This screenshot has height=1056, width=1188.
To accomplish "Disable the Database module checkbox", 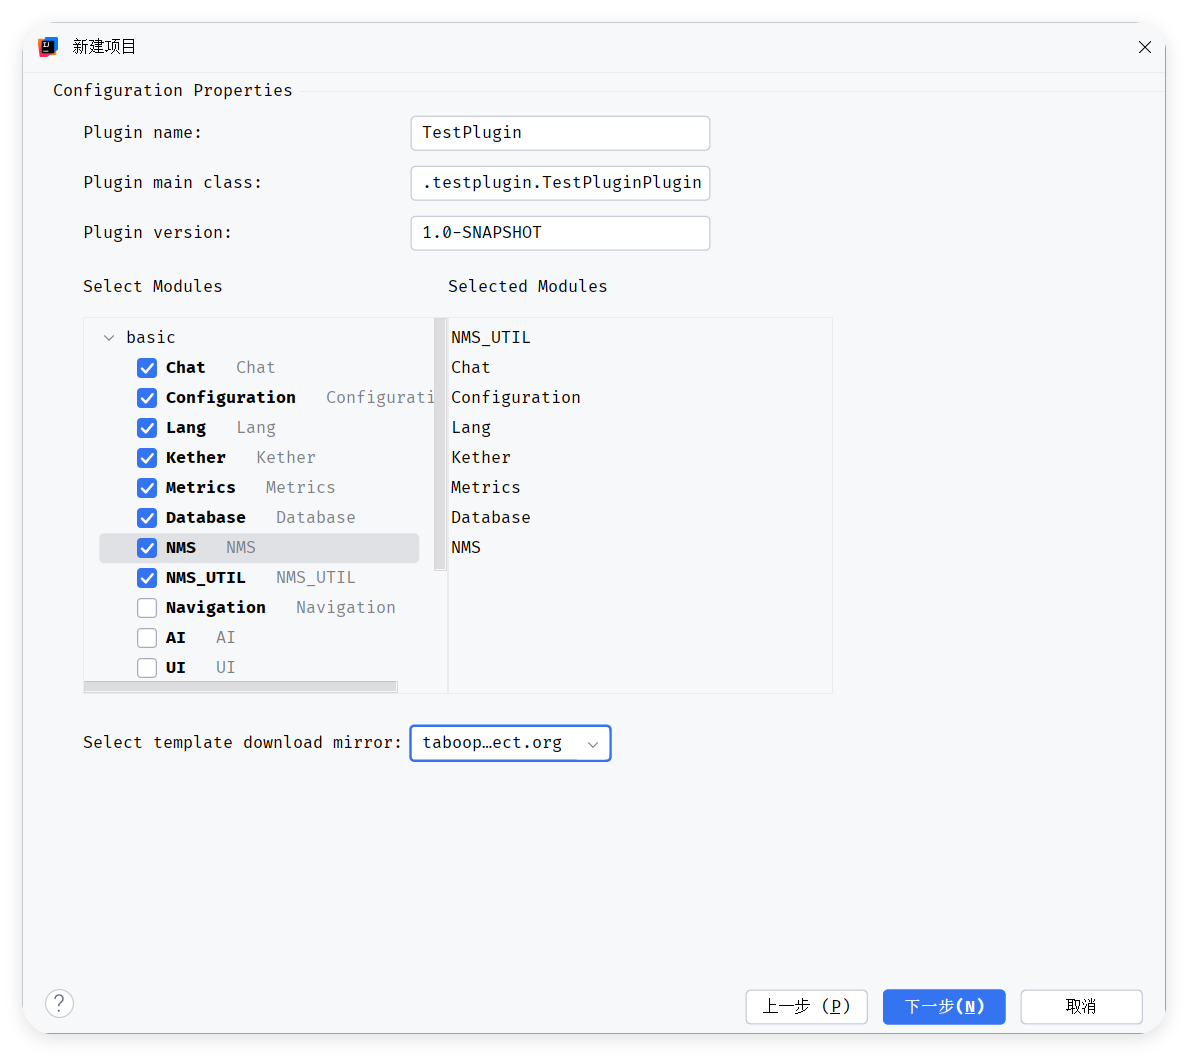I will (x=147, y=518).
